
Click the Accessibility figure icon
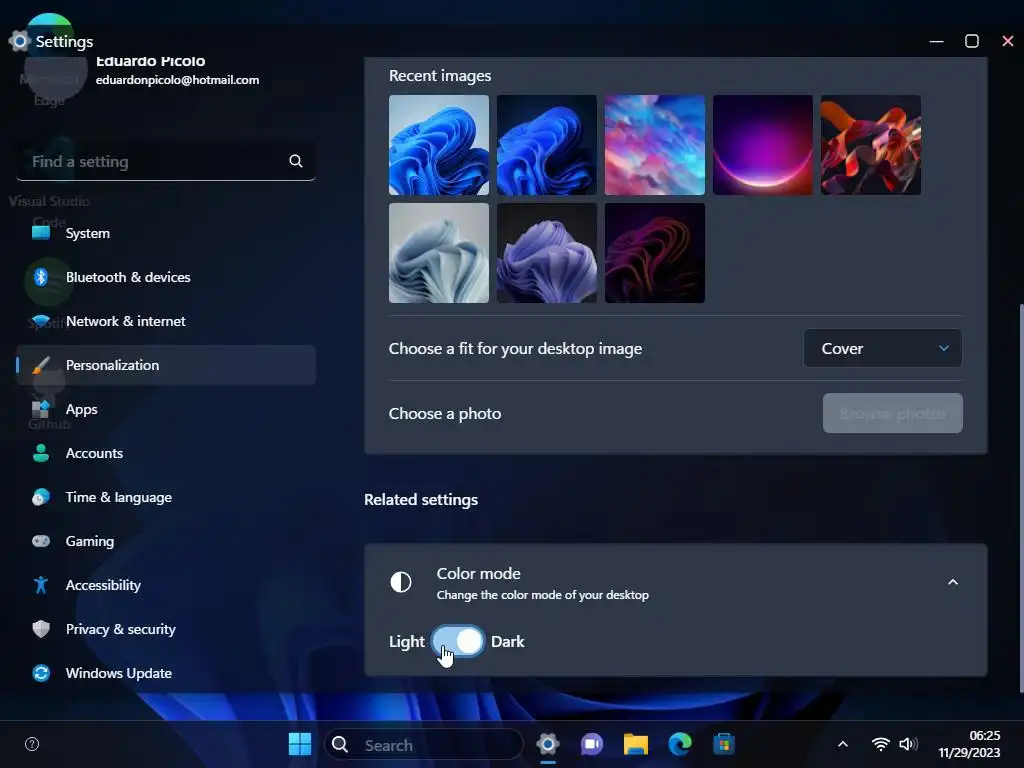click(41, 584)
